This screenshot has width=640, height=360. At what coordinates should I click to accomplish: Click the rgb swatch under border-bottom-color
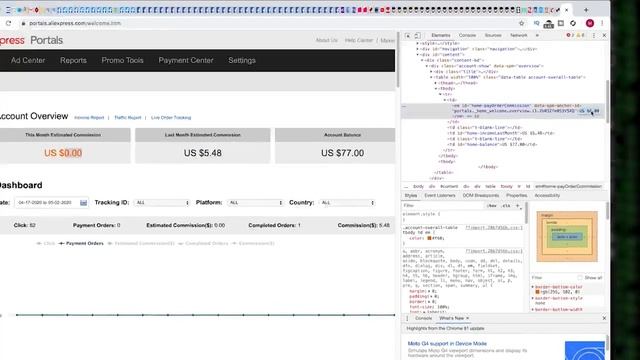(x=538, y=292)
